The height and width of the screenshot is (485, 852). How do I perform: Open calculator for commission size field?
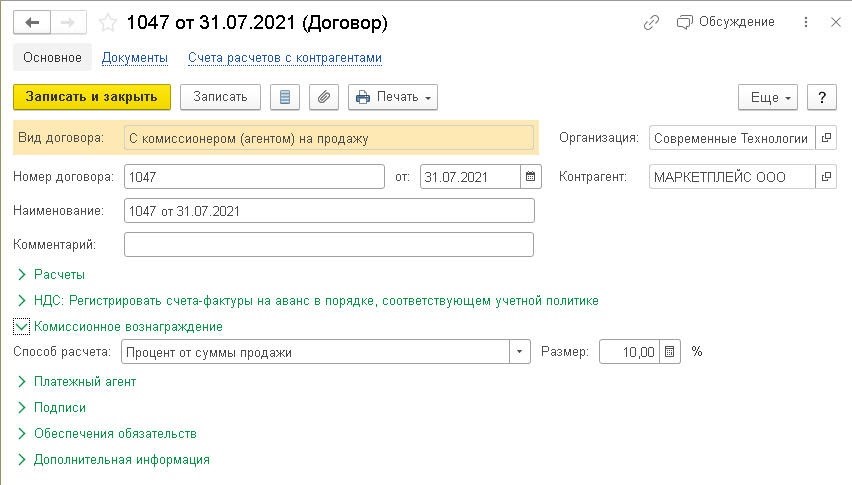pyautogui.click(x=670, y=352)
